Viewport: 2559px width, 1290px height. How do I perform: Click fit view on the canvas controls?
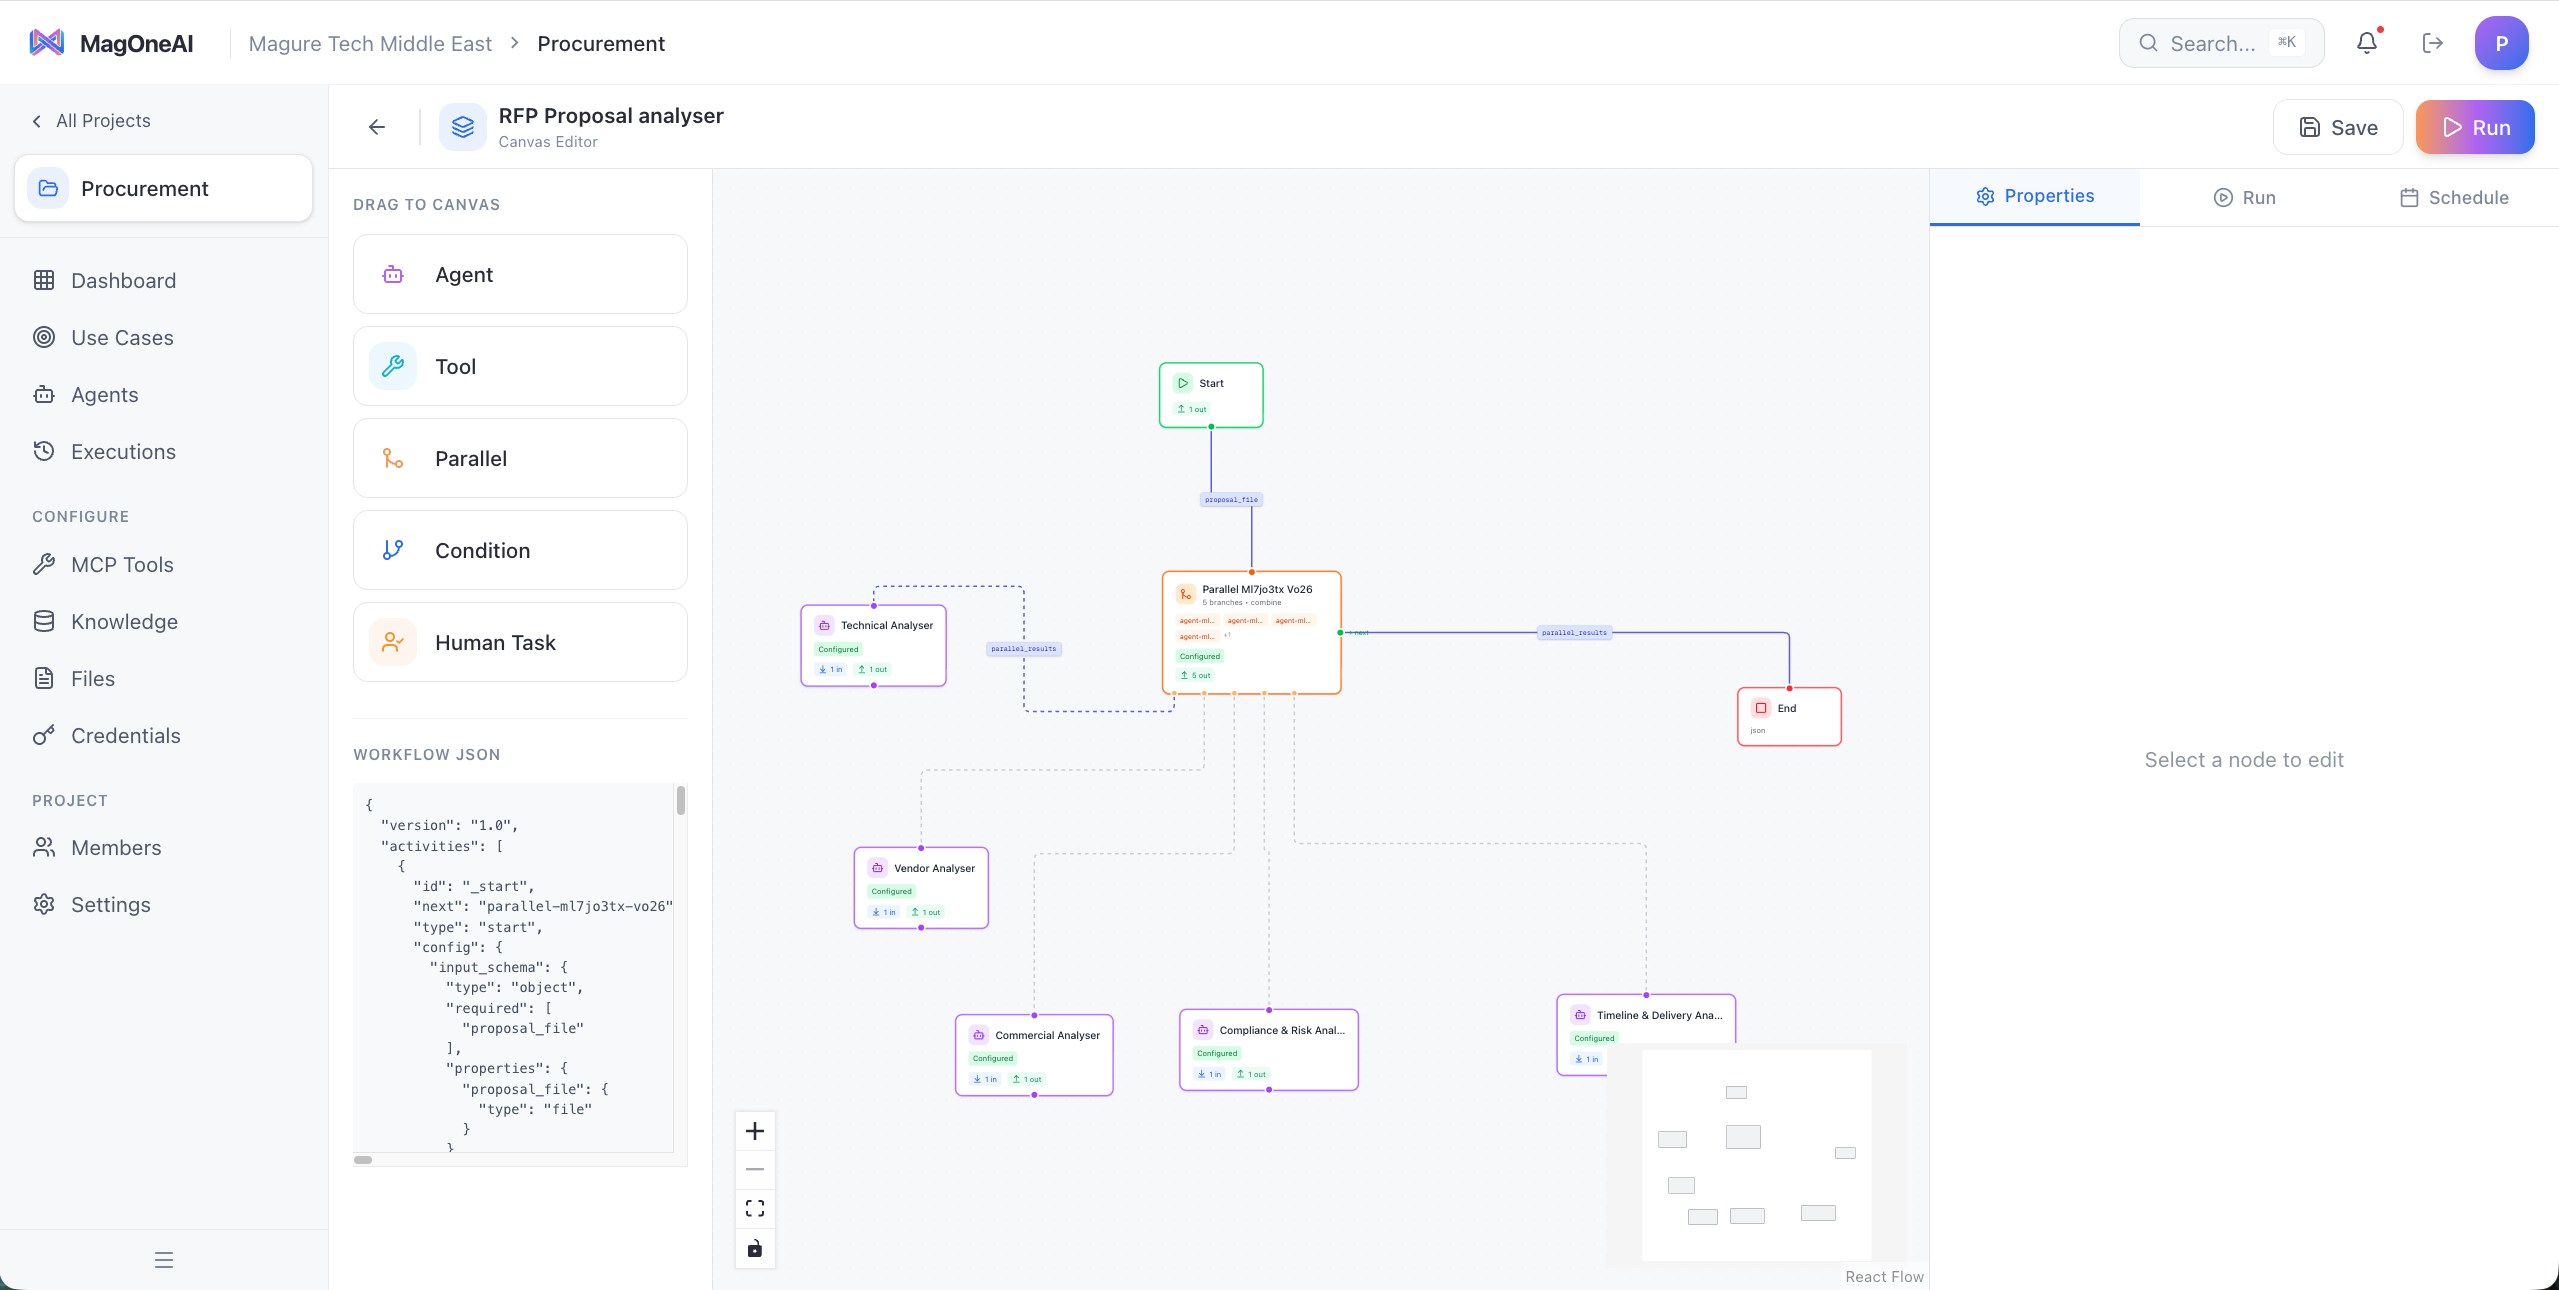tap(755, 1208)
